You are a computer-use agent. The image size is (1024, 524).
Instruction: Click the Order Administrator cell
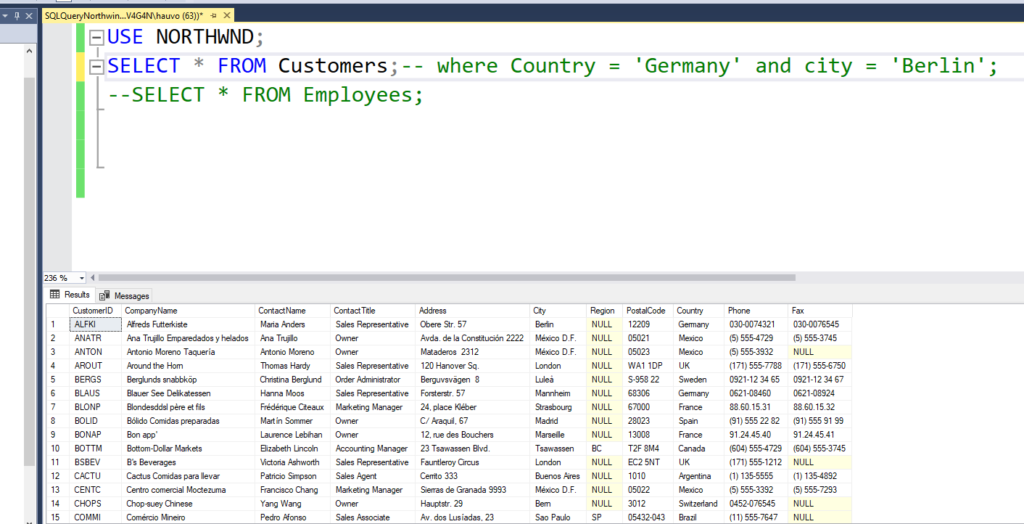[373, 379]
